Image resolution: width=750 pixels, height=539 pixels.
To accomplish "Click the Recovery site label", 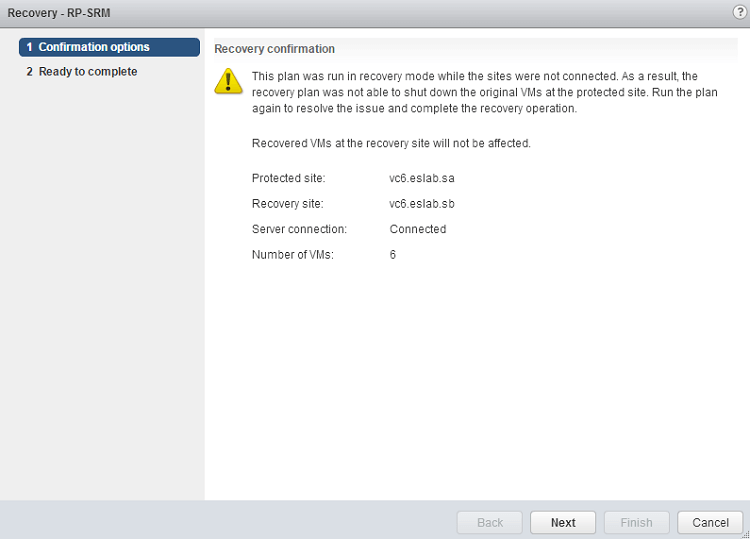I will (x=288, y=204).
